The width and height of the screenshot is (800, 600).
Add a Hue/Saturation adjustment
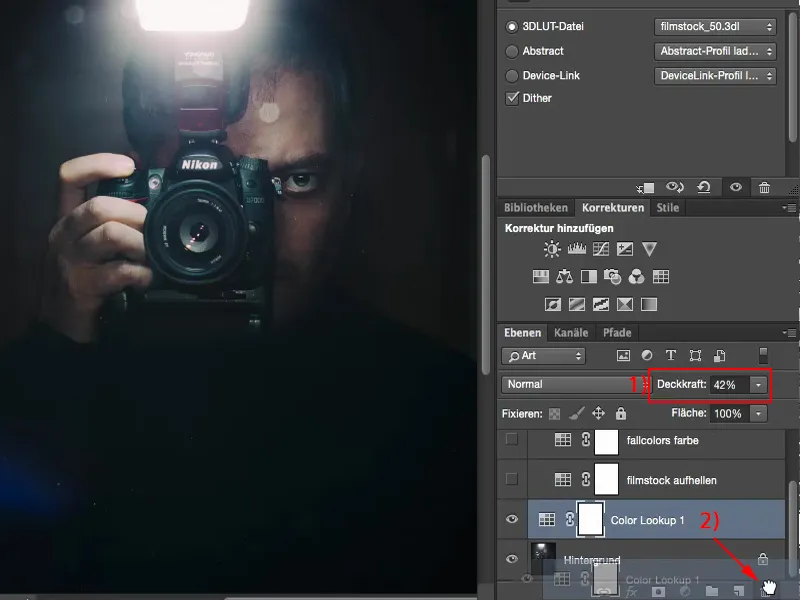[540, 277]
